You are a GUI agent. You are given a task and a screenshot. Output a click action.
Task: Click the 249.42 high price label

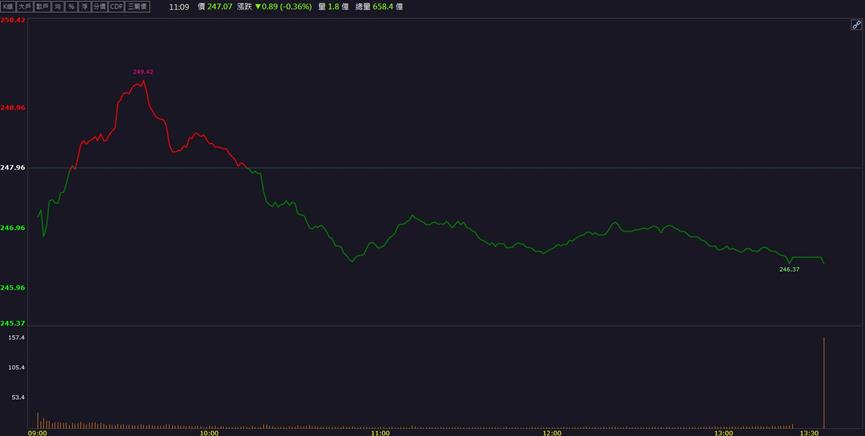pos(143,72)
